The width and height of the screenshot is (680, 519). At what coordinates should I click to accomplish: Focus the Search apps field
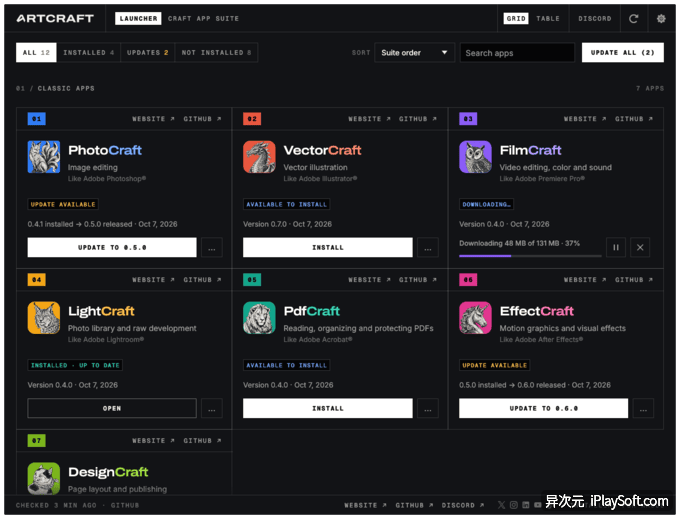pos(517,52)
